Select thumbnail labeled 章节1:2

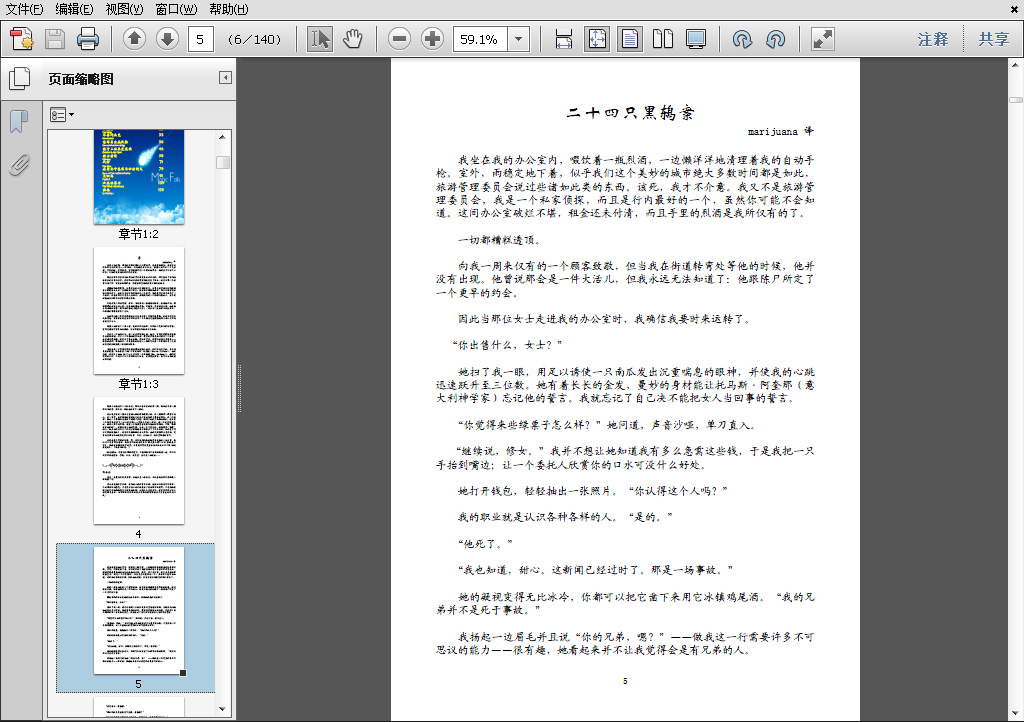coord(138,177)
